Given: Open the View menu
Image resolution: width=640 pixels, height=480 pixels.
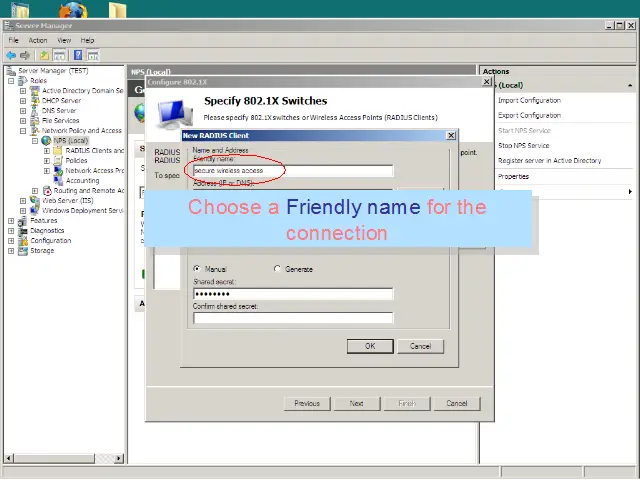Looking at the screenshot, I should (64, 40).
